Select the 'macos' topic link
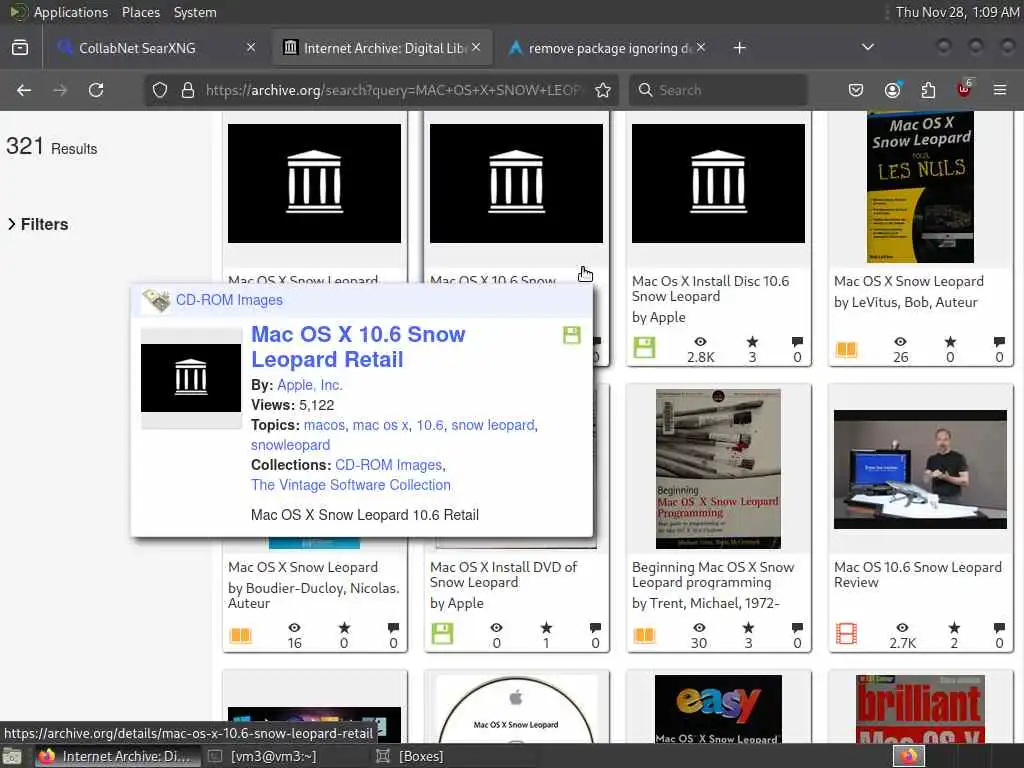The width and height of the screenshot is (1024, 768). tap(324, 425)
